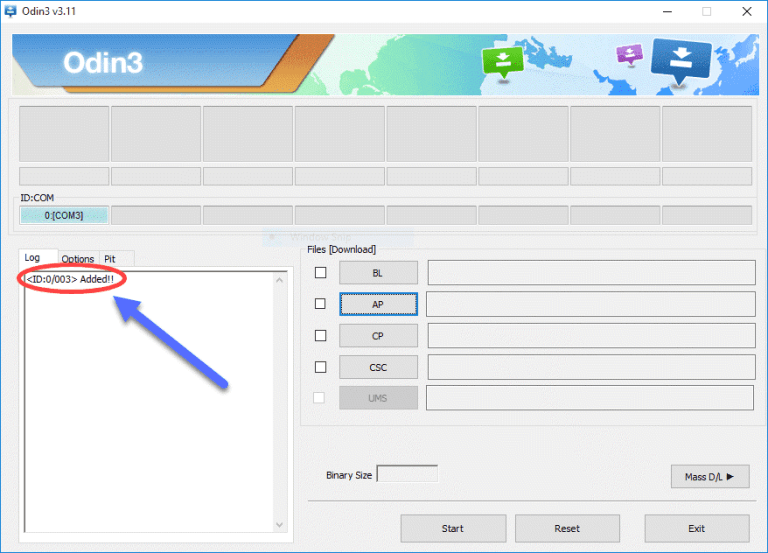Image resolution: width=768 pixels, height=553 pixels.
Task: Enable the CP file checkbox
Action: pos(320,336)
